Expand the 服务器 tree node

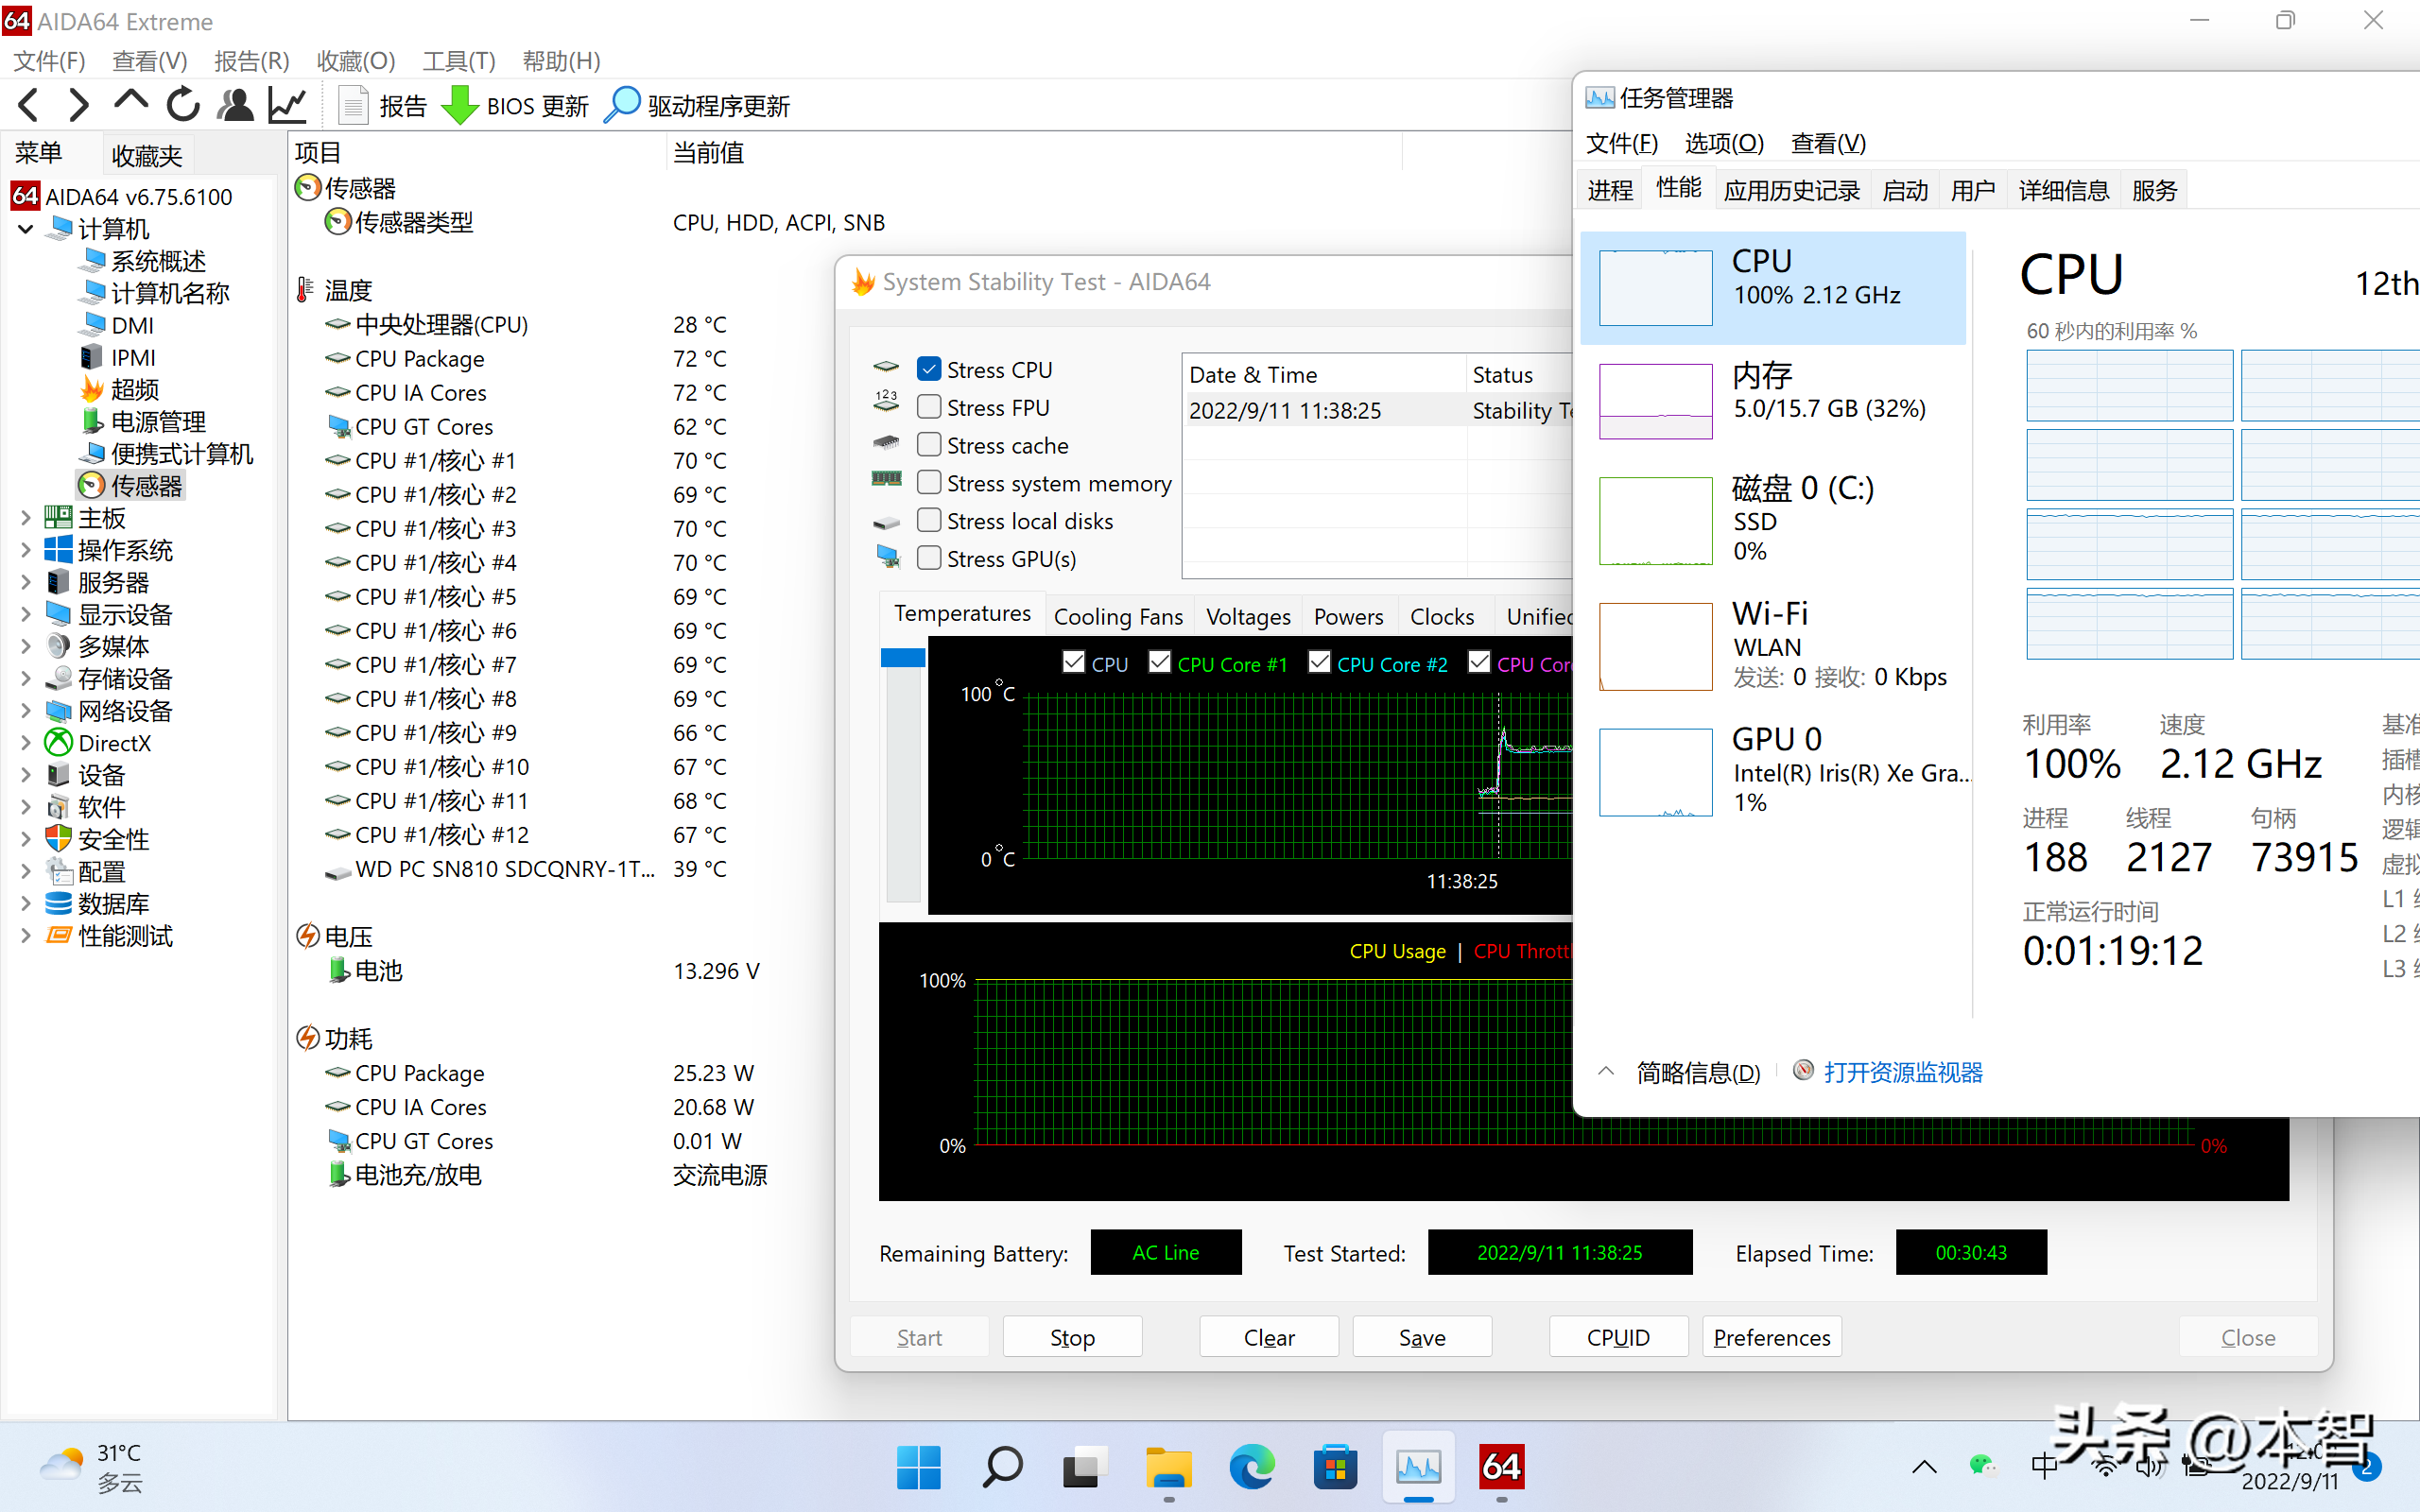point(26,582)
